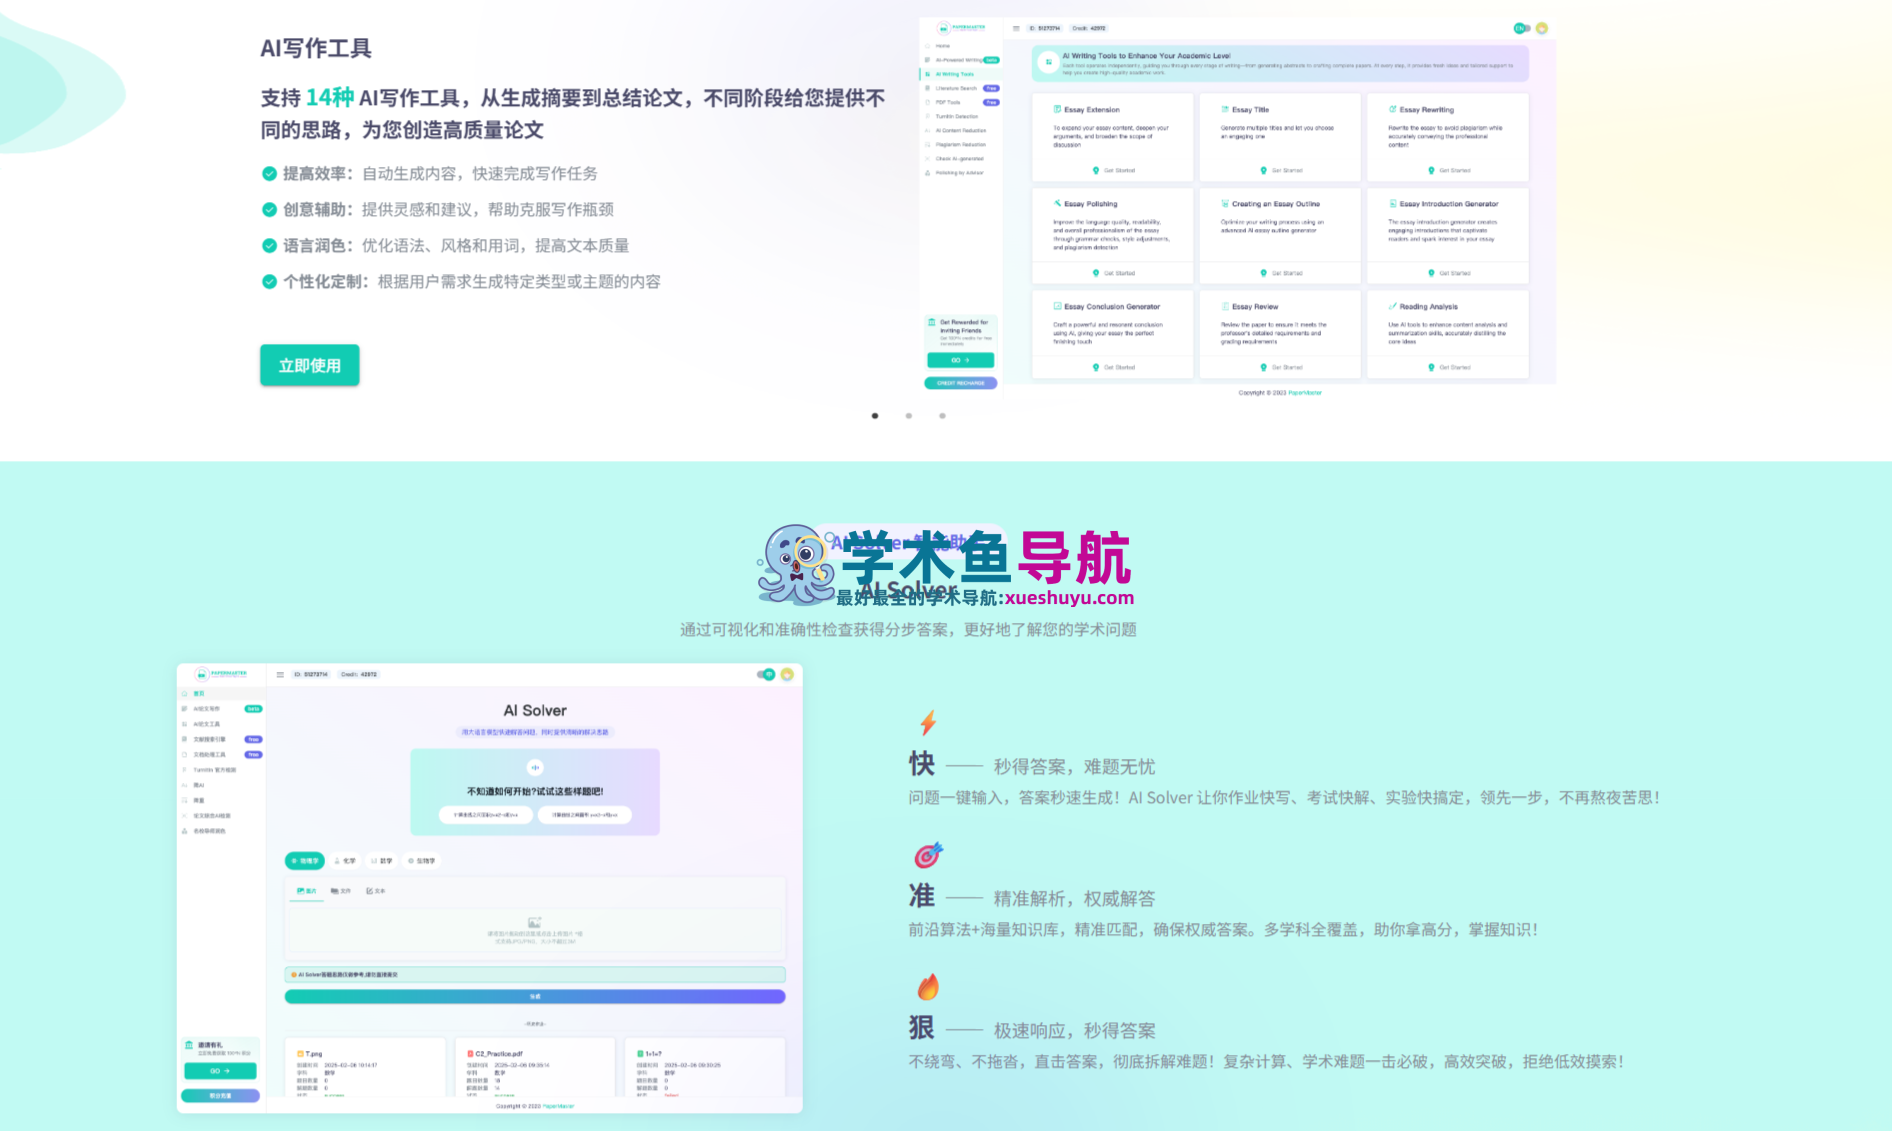Click the orange lightning bolt icon above 快

point(928,722)
